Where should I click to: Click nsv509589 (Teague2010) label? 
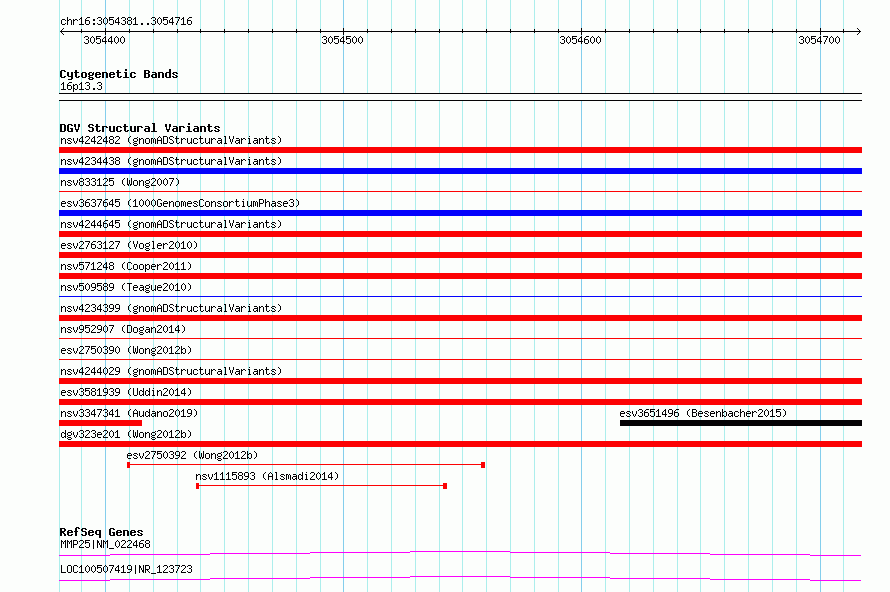click(x=126, y=287)
